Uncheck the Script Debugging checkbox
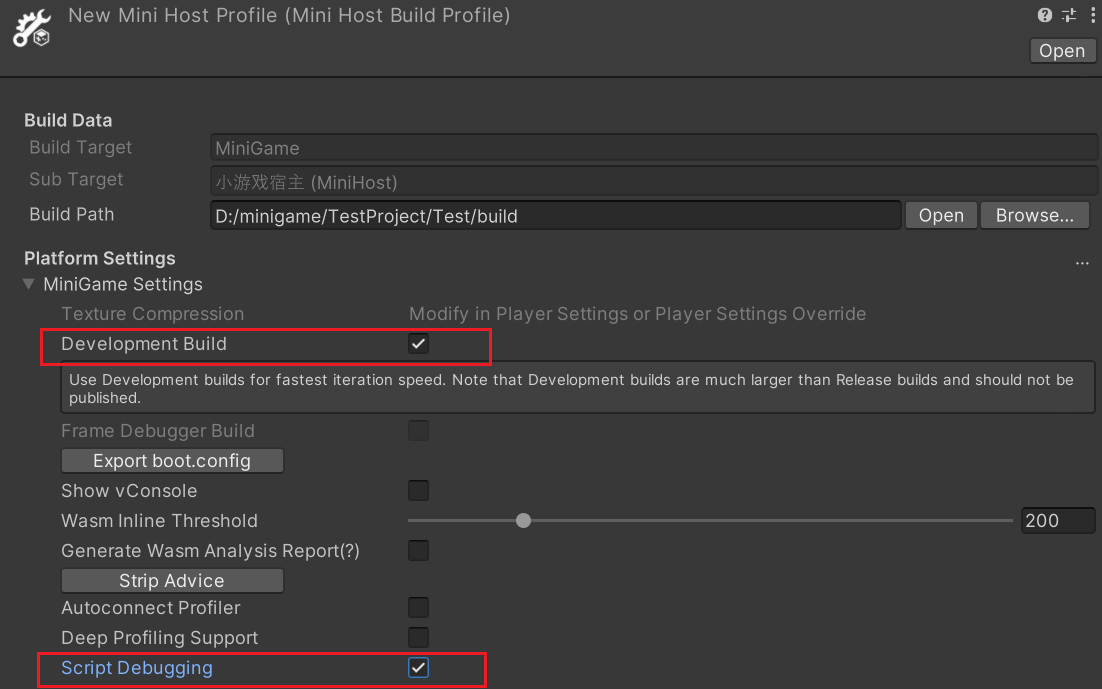 click(x=418, y=668)
